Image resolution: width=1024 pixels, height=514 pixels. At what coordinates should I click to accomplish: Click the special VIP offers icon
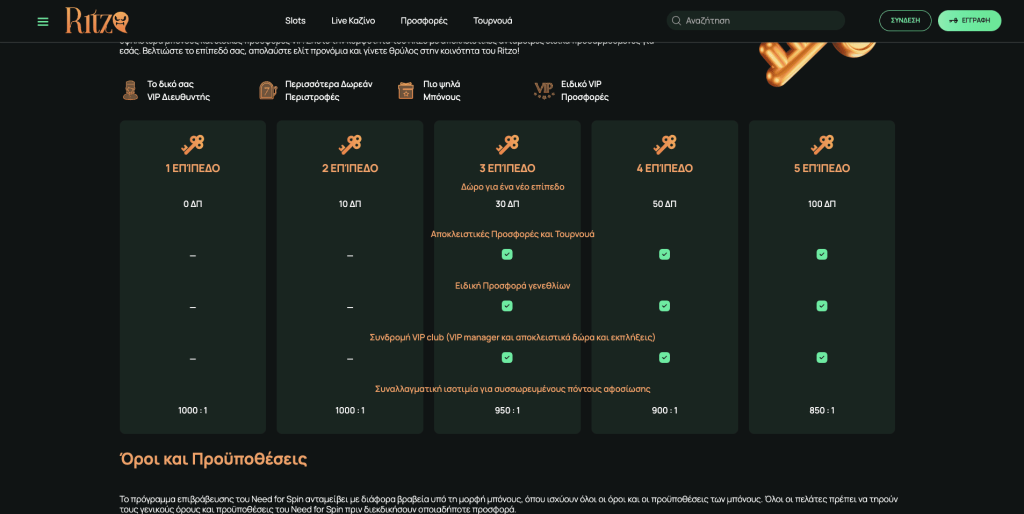click(x=544, y=91)
